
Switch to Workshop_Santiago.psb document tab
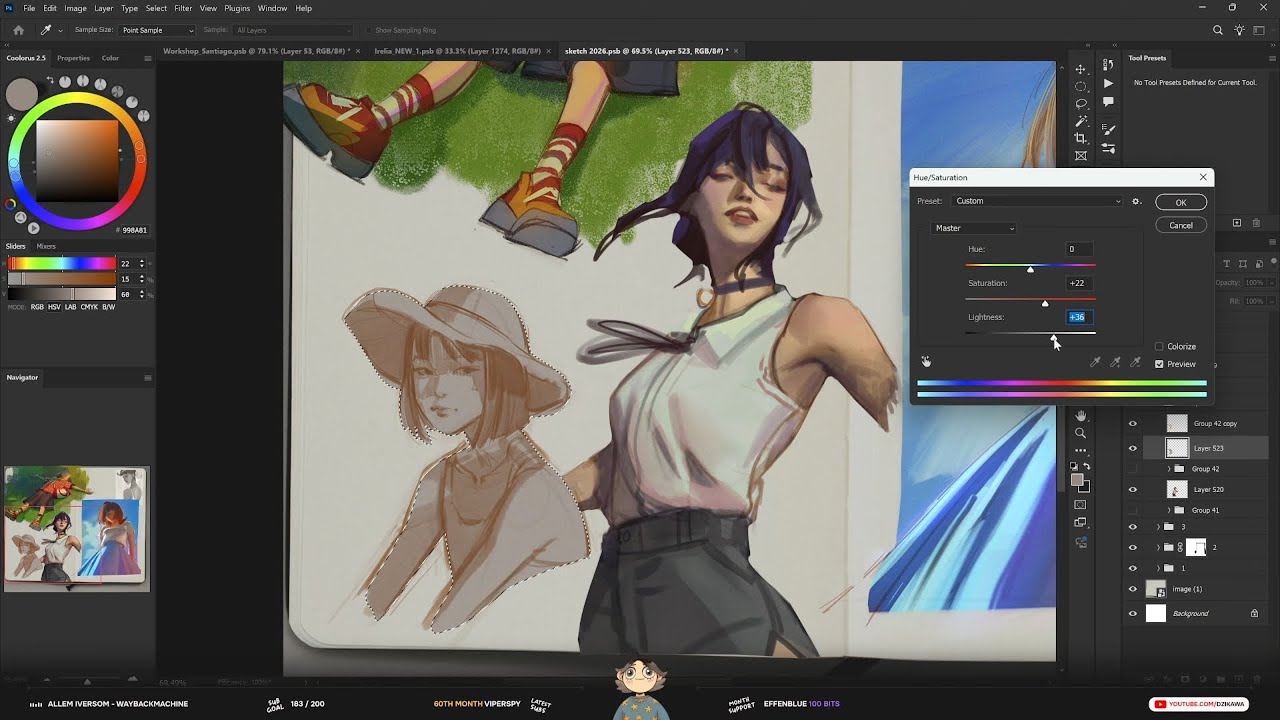pyautogui.click(x=255, y=50)
